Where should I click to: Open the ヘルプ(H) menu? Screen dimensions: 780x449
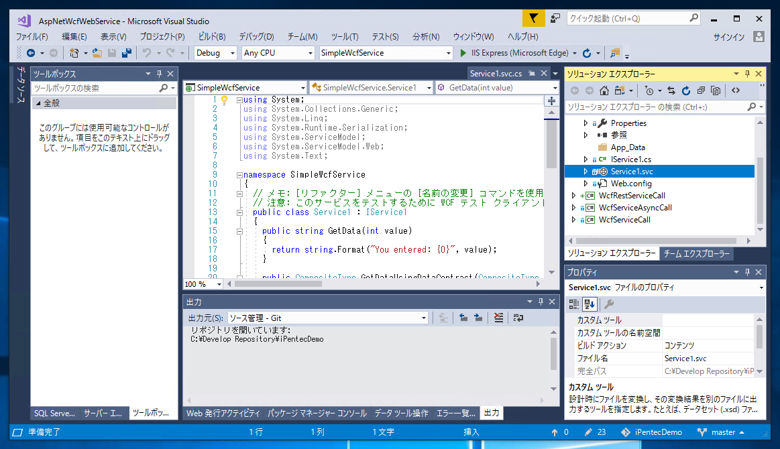pyautogui.click(x=522, y=37)
